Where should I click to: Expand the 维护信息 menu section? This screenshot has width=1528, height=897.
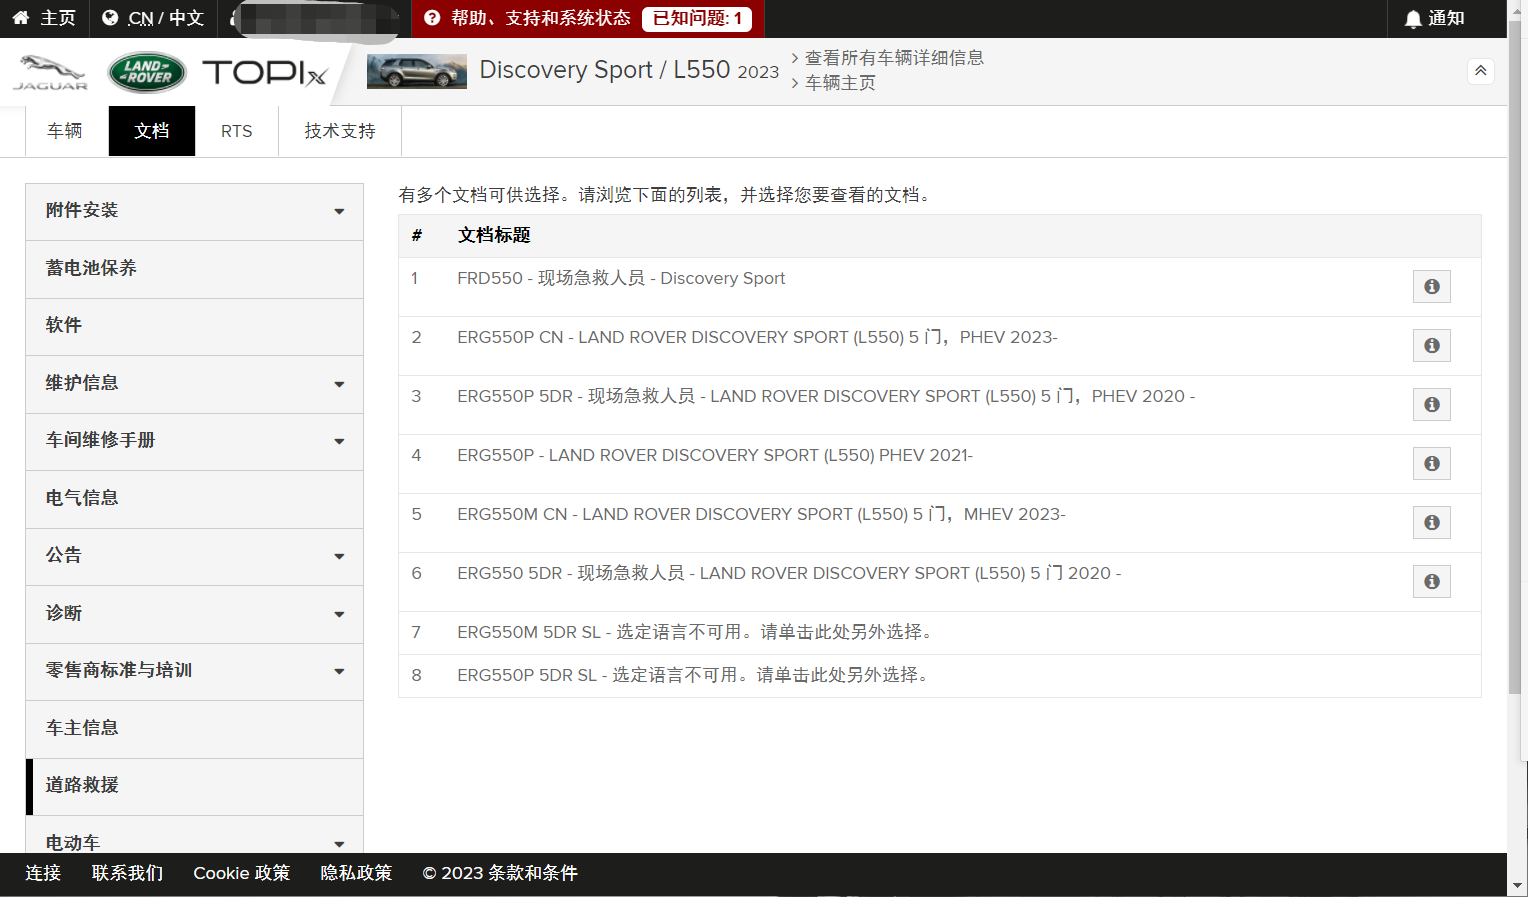(339, 384)
